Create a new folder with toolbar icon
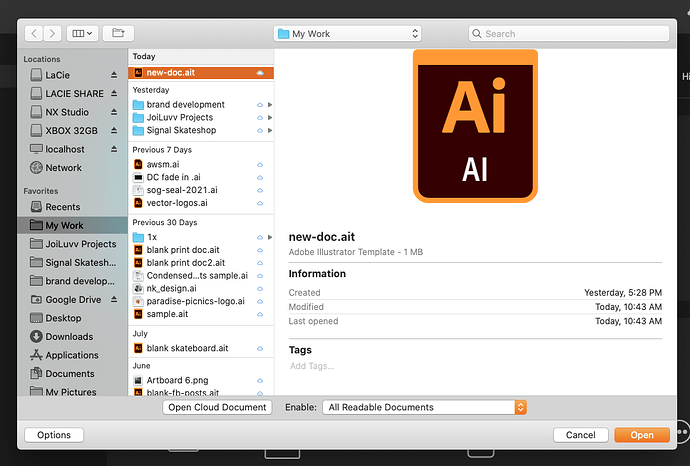690x466 pixels. coord(118,33)
